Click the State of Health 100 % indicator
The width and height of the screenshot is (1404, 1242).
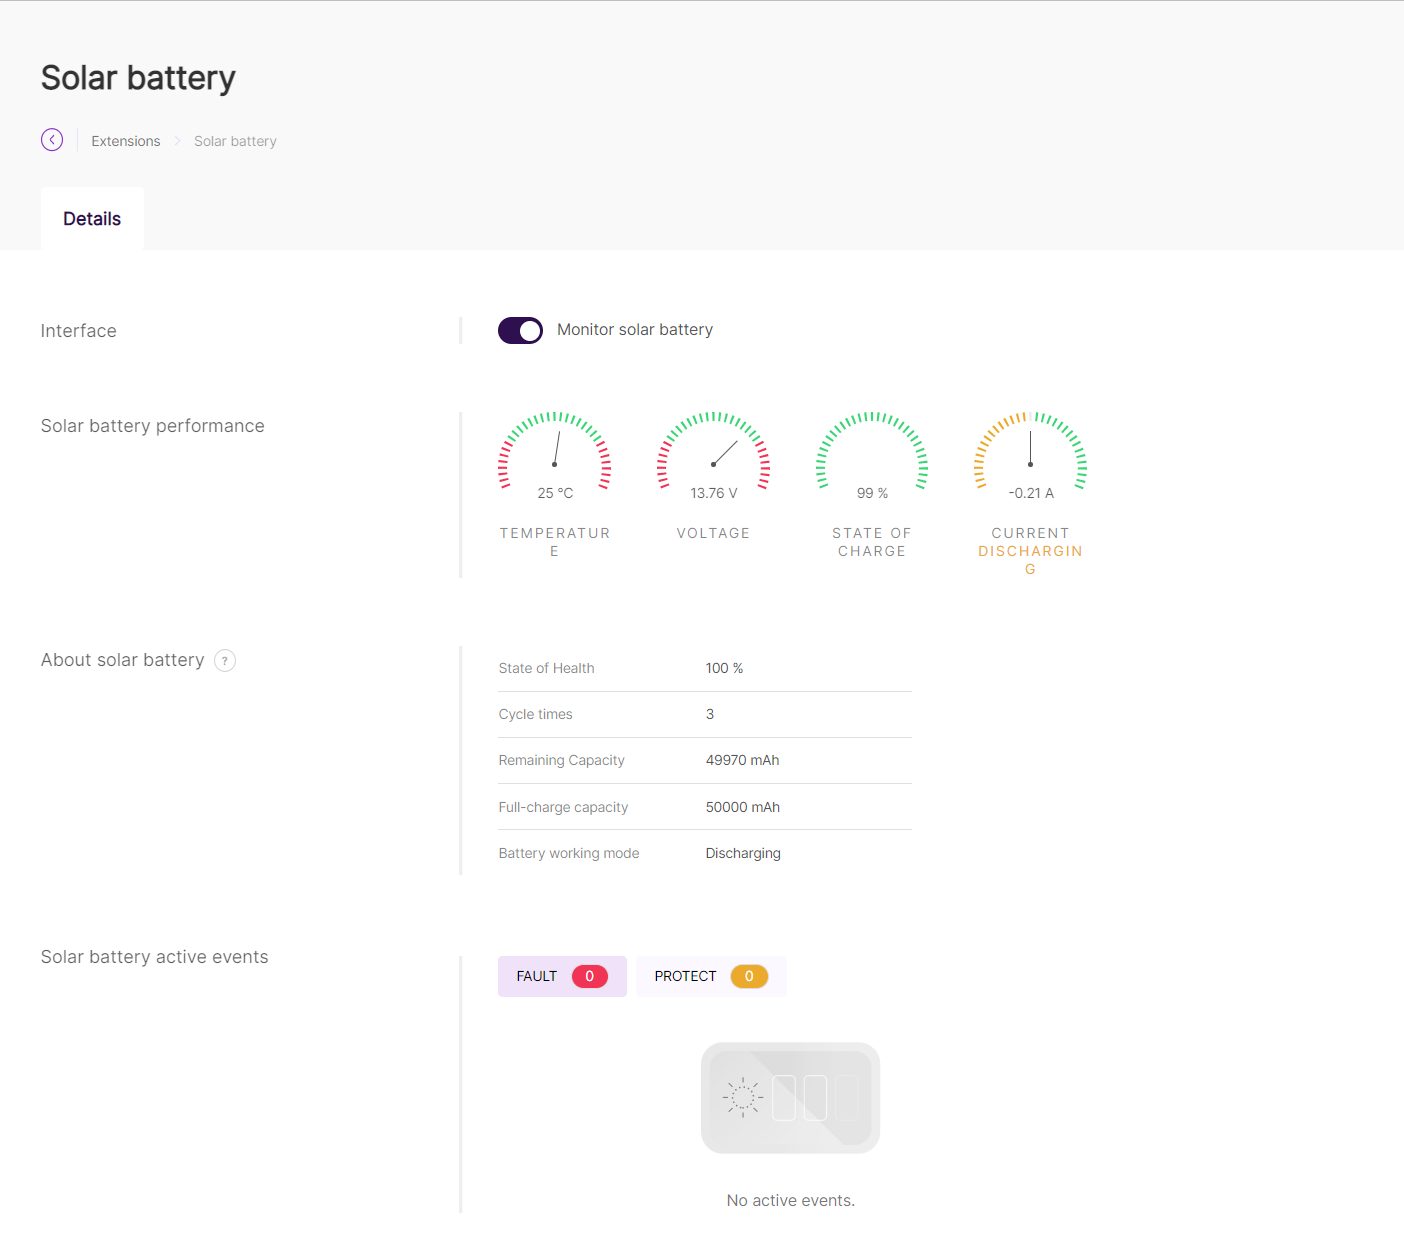724,668
